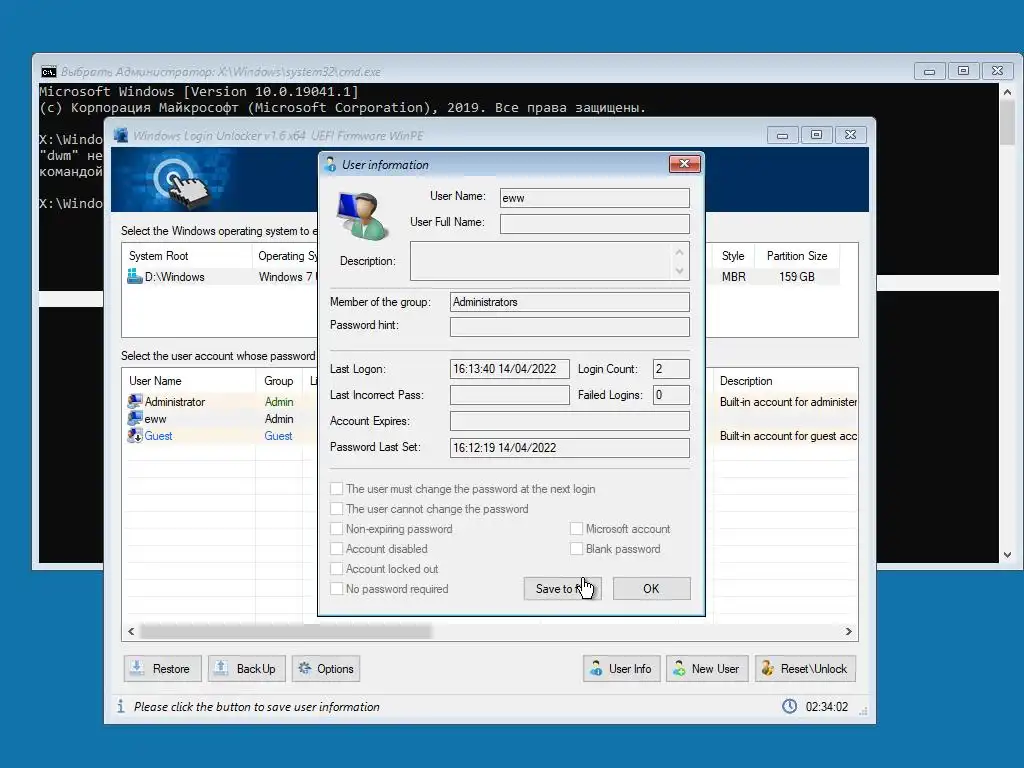This screenshot has width=1024, height=768.
Task: Click the Partition Size column header
Action: 797,256
